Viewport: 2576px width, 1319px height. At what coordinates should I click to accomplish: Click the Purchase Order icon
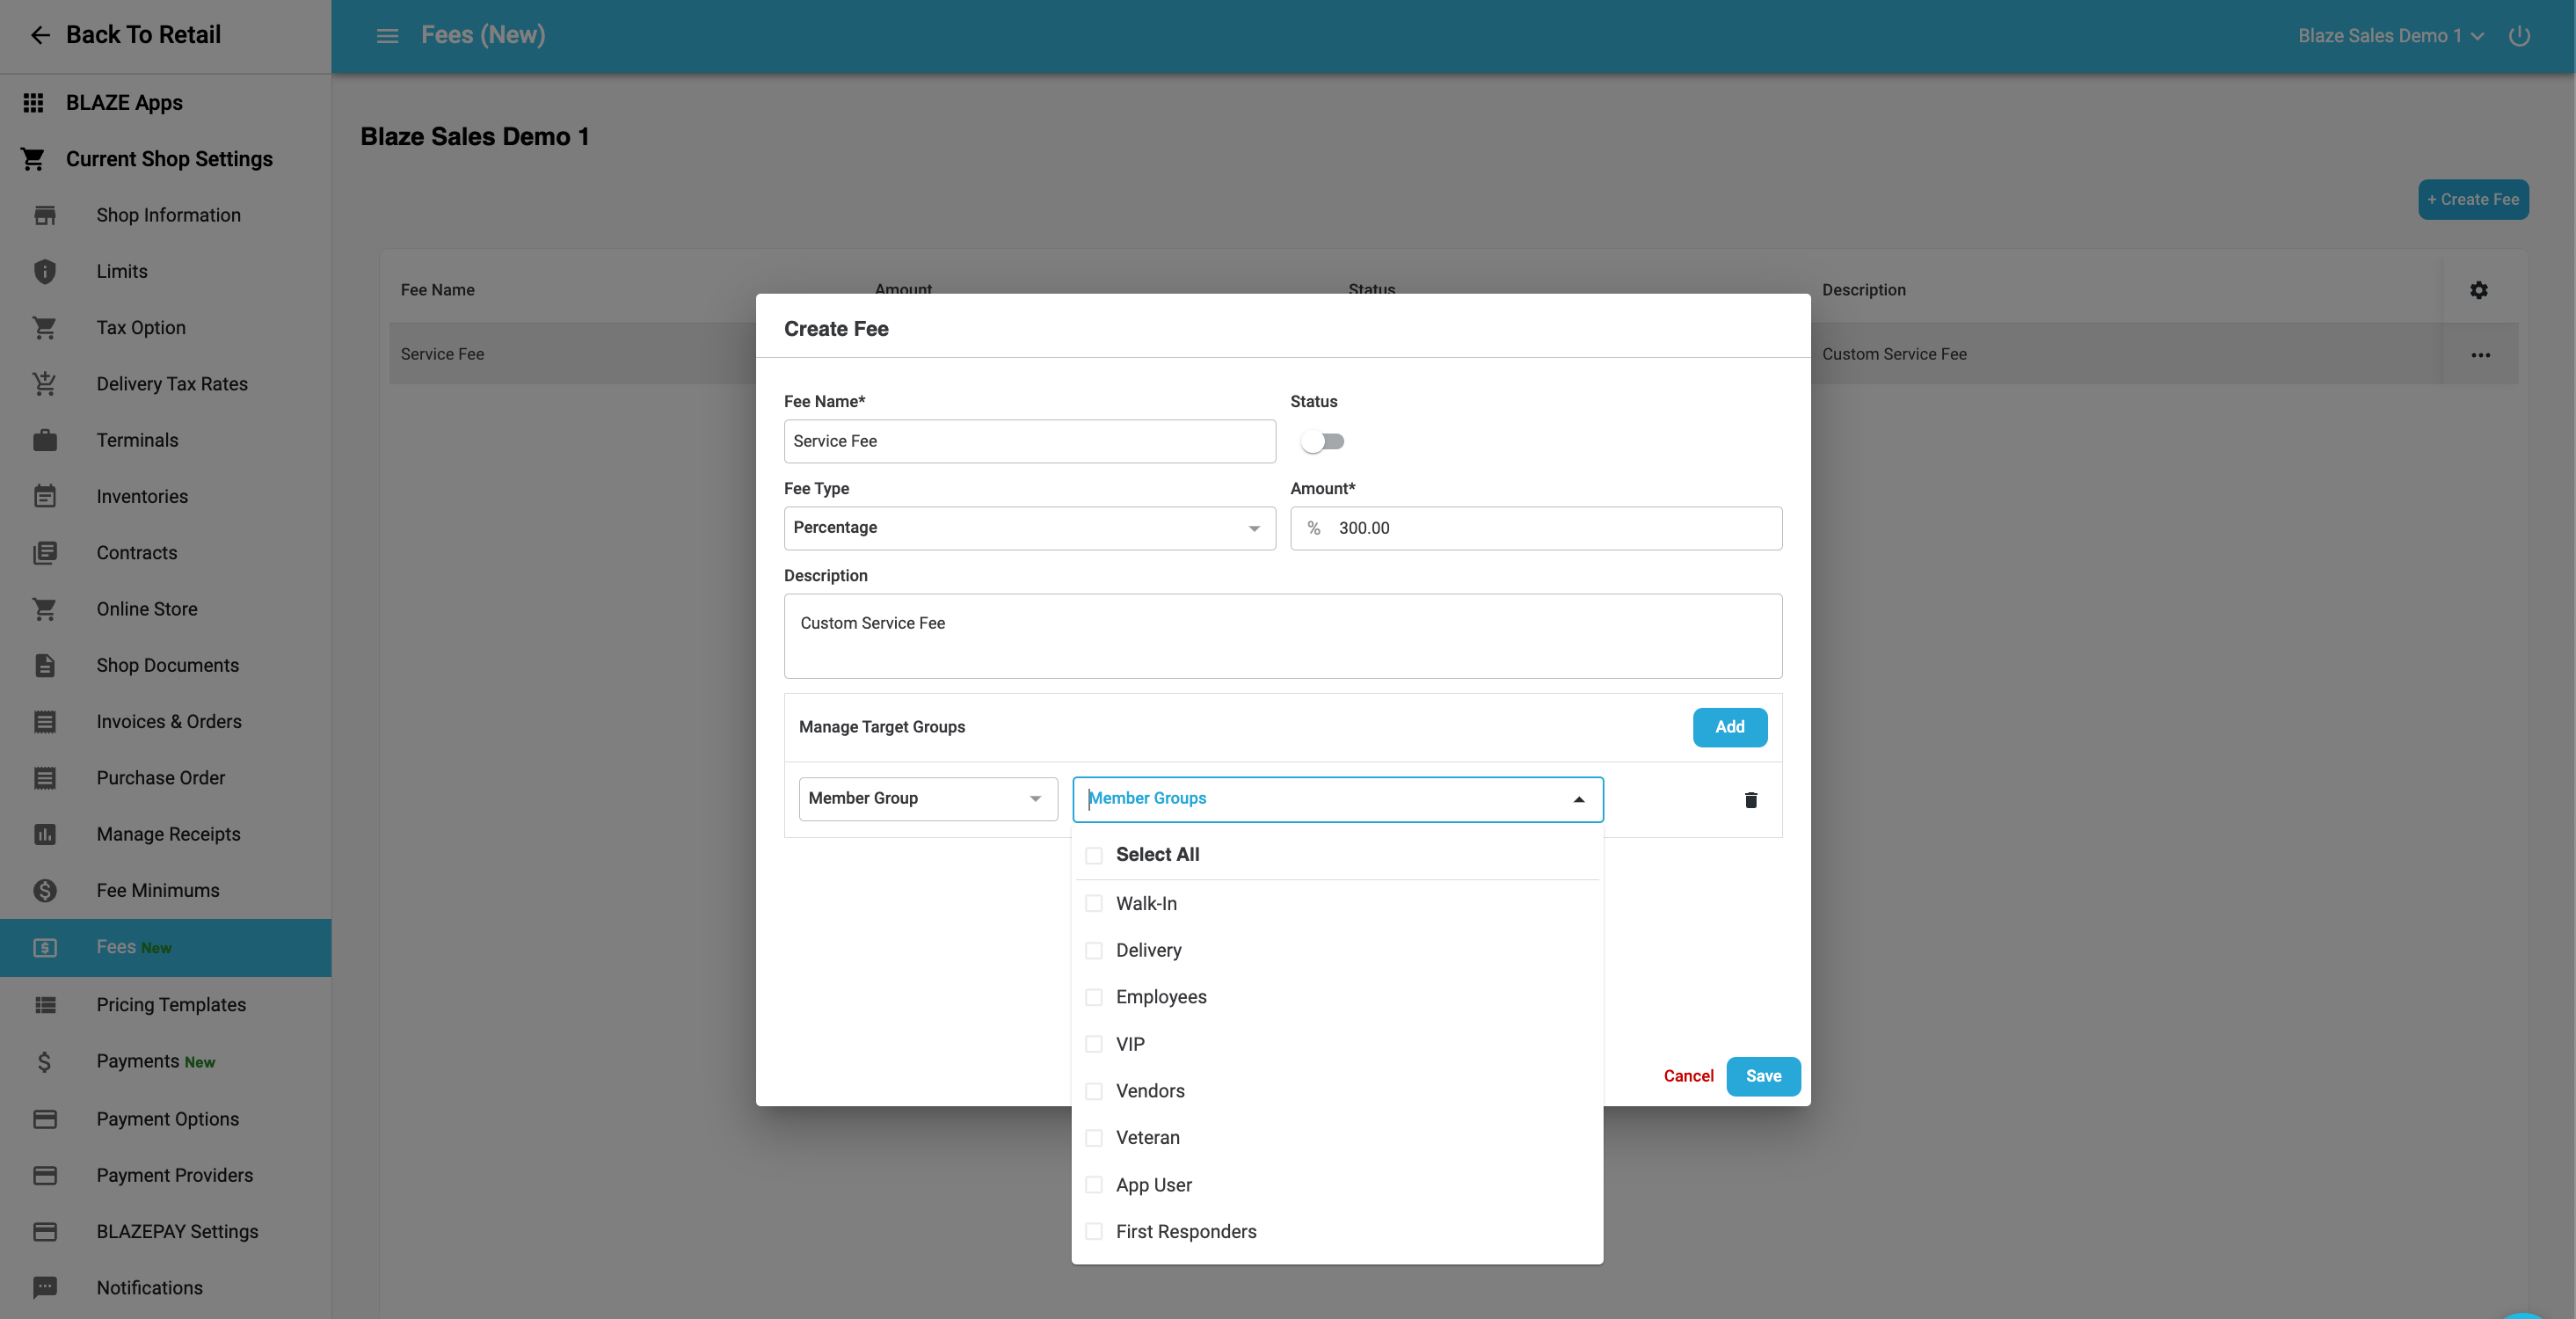tap(45, 778)
